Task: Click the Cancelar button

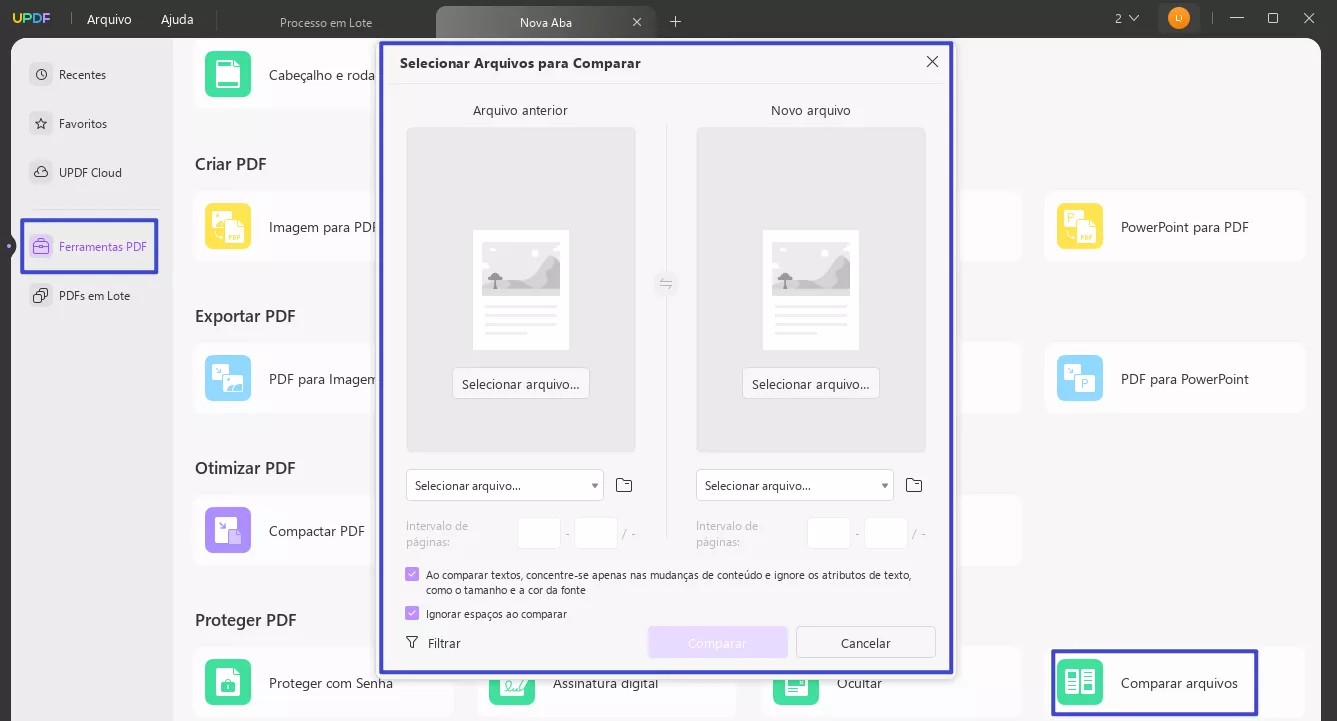Action: tap(866, 643)
